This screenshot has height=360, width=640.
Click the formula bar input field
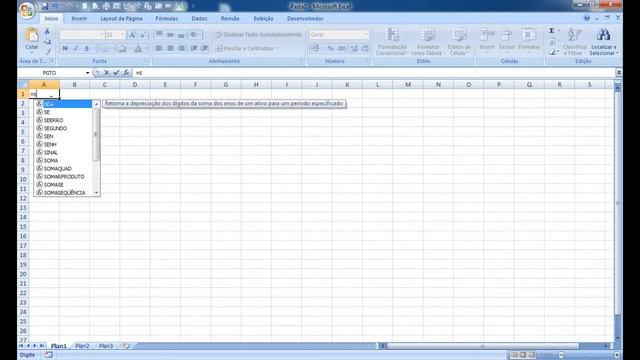tap(373, 73)
